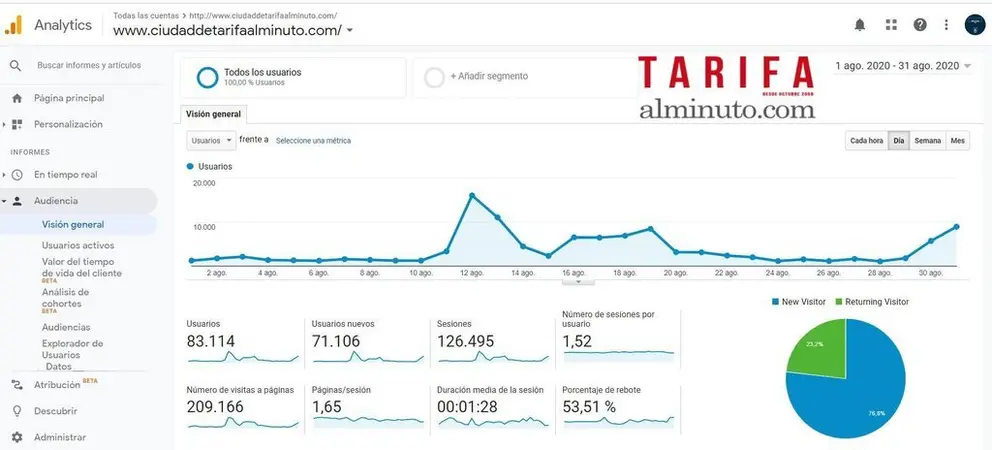Click the green Returning Visitor legend swatch

[839, 302]
